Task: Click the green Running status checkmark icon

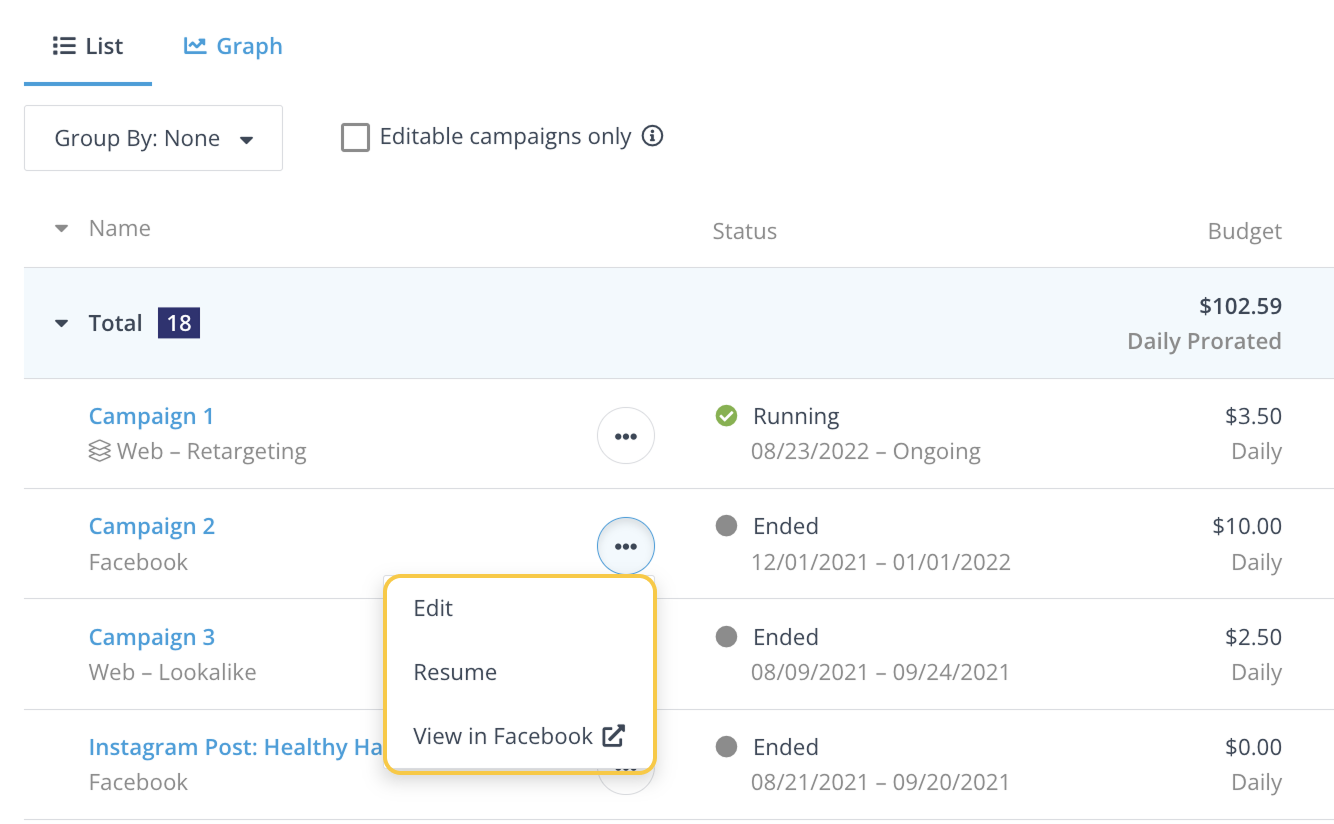Action: [x=727, y=416]
